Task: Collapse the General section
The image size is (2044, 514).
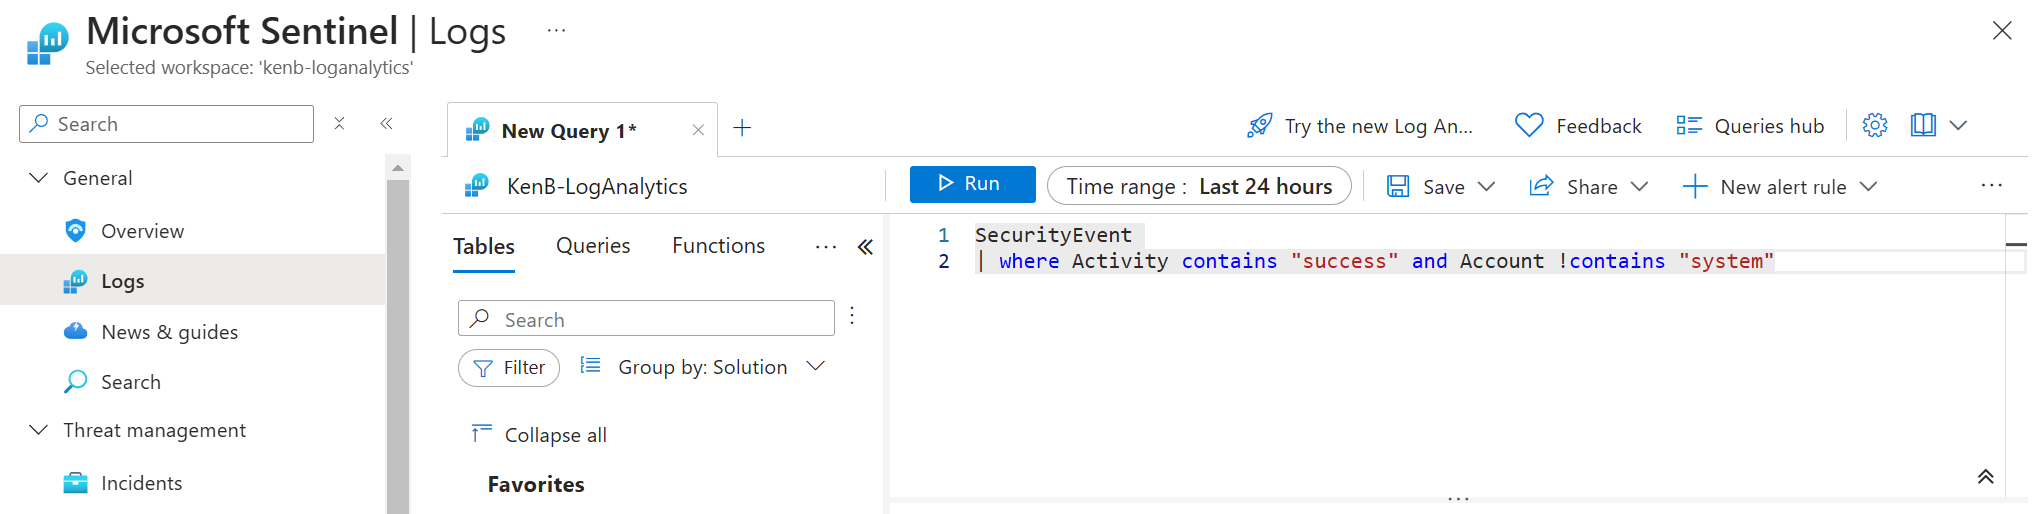Action: pyautogui.click(x=39, y=178)
